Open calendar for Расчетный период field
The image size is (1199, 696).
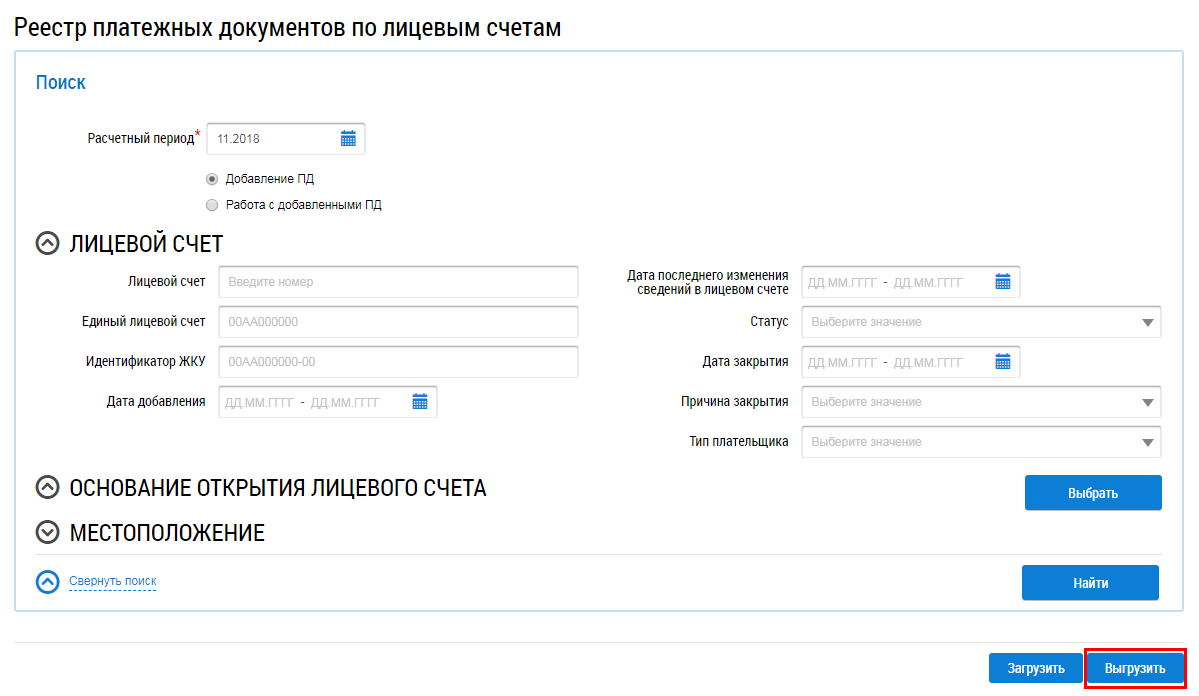[x=348, y=139]
